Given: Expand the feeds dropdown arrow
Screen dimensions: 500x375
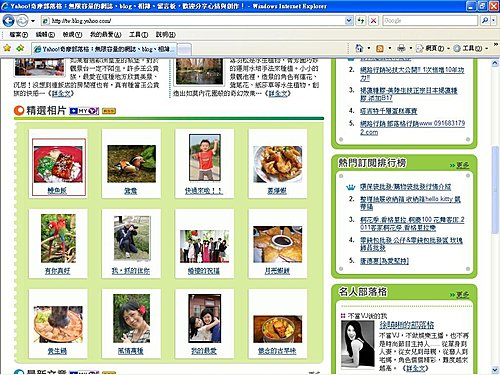Looking at the screenshot, I should point(390,49).
